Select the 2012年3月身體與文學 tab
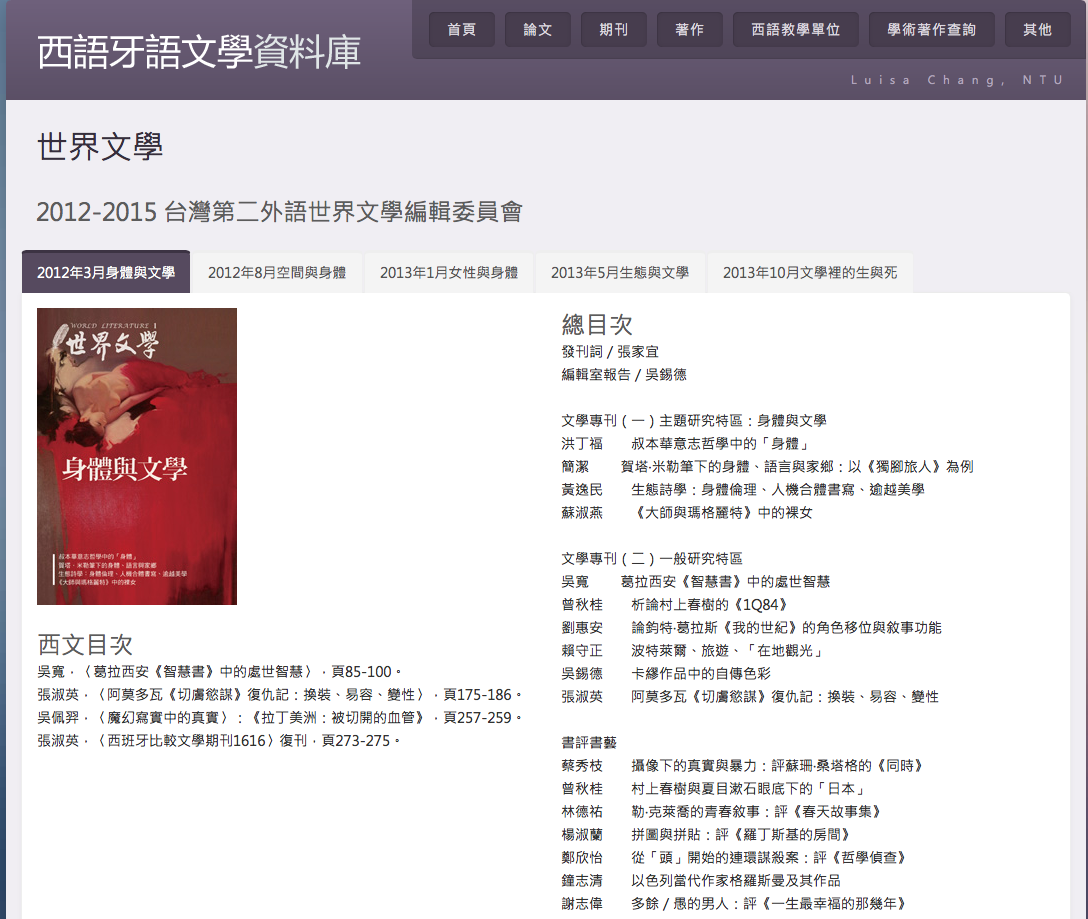The width and height of the screenshot is (1088, 919). coord(106,272)
